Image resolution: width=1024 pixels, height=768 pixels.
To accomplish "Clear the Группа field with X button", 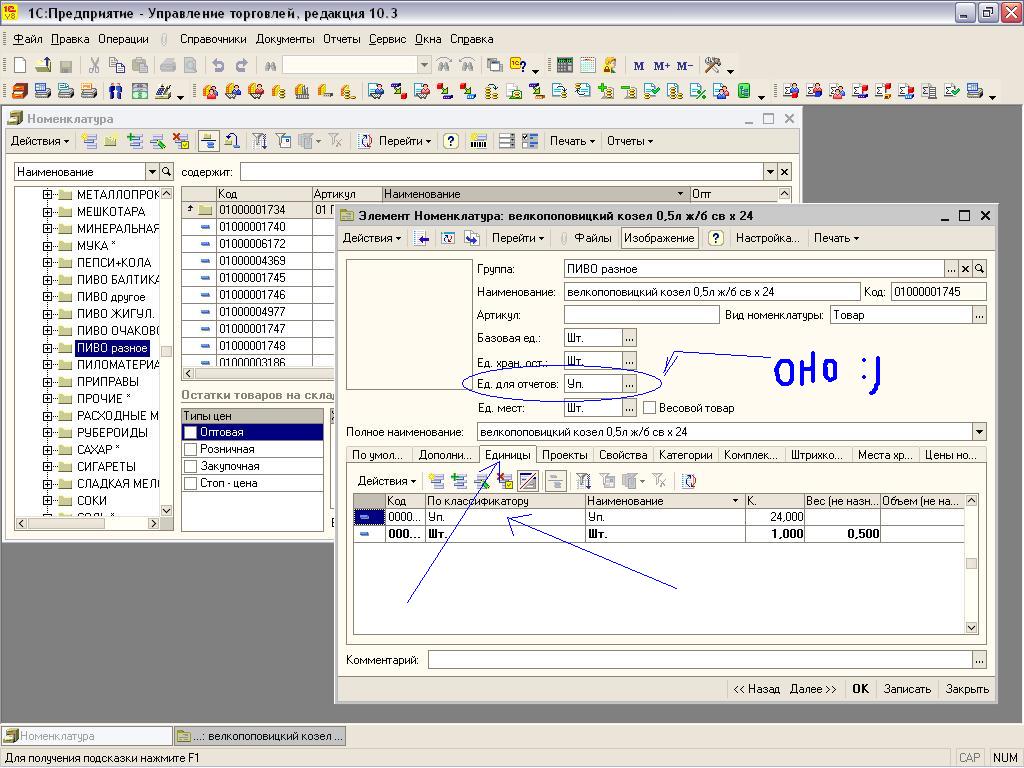I will coord(965,268).
